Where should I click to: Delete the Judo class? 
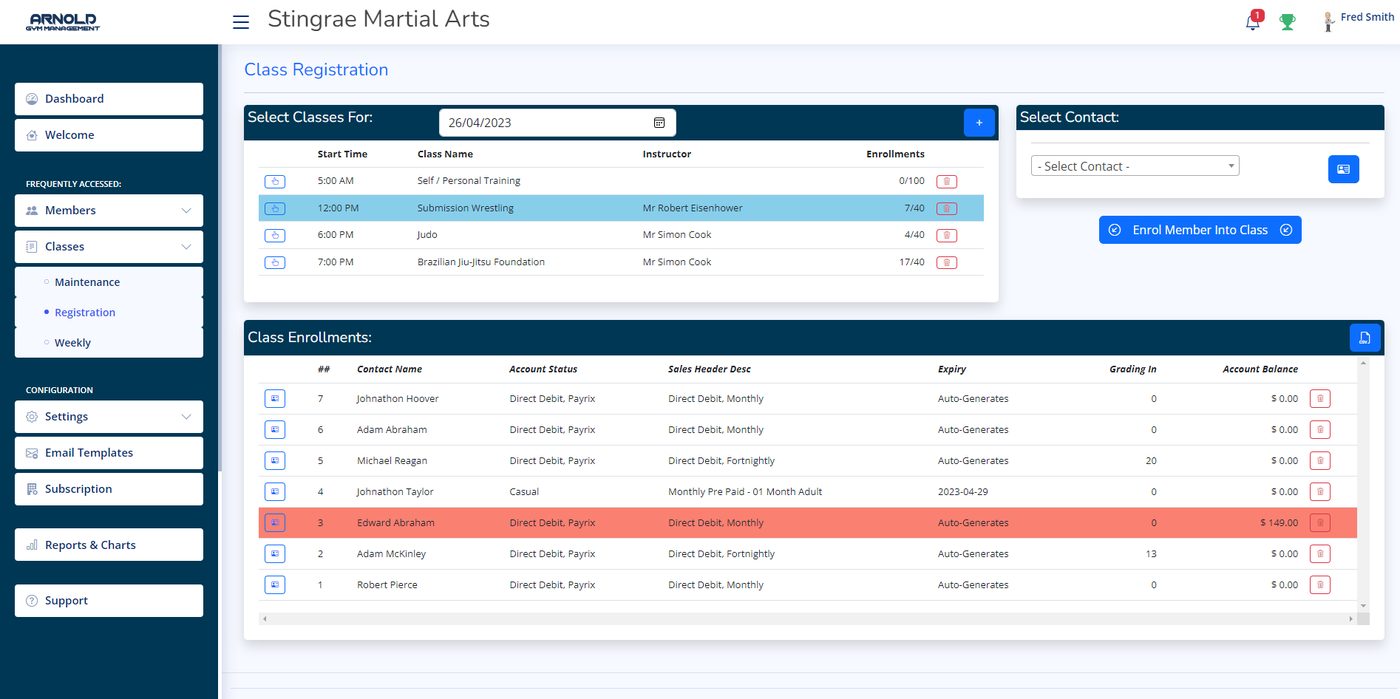[946, 235]
